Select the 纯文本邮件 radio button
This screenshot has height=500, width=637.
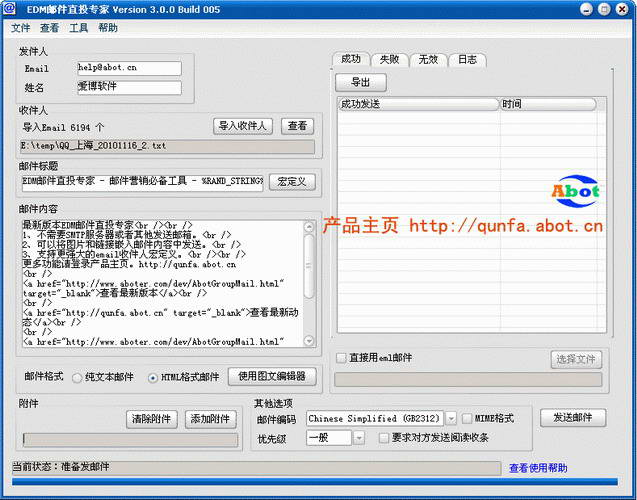click(77, 378)
